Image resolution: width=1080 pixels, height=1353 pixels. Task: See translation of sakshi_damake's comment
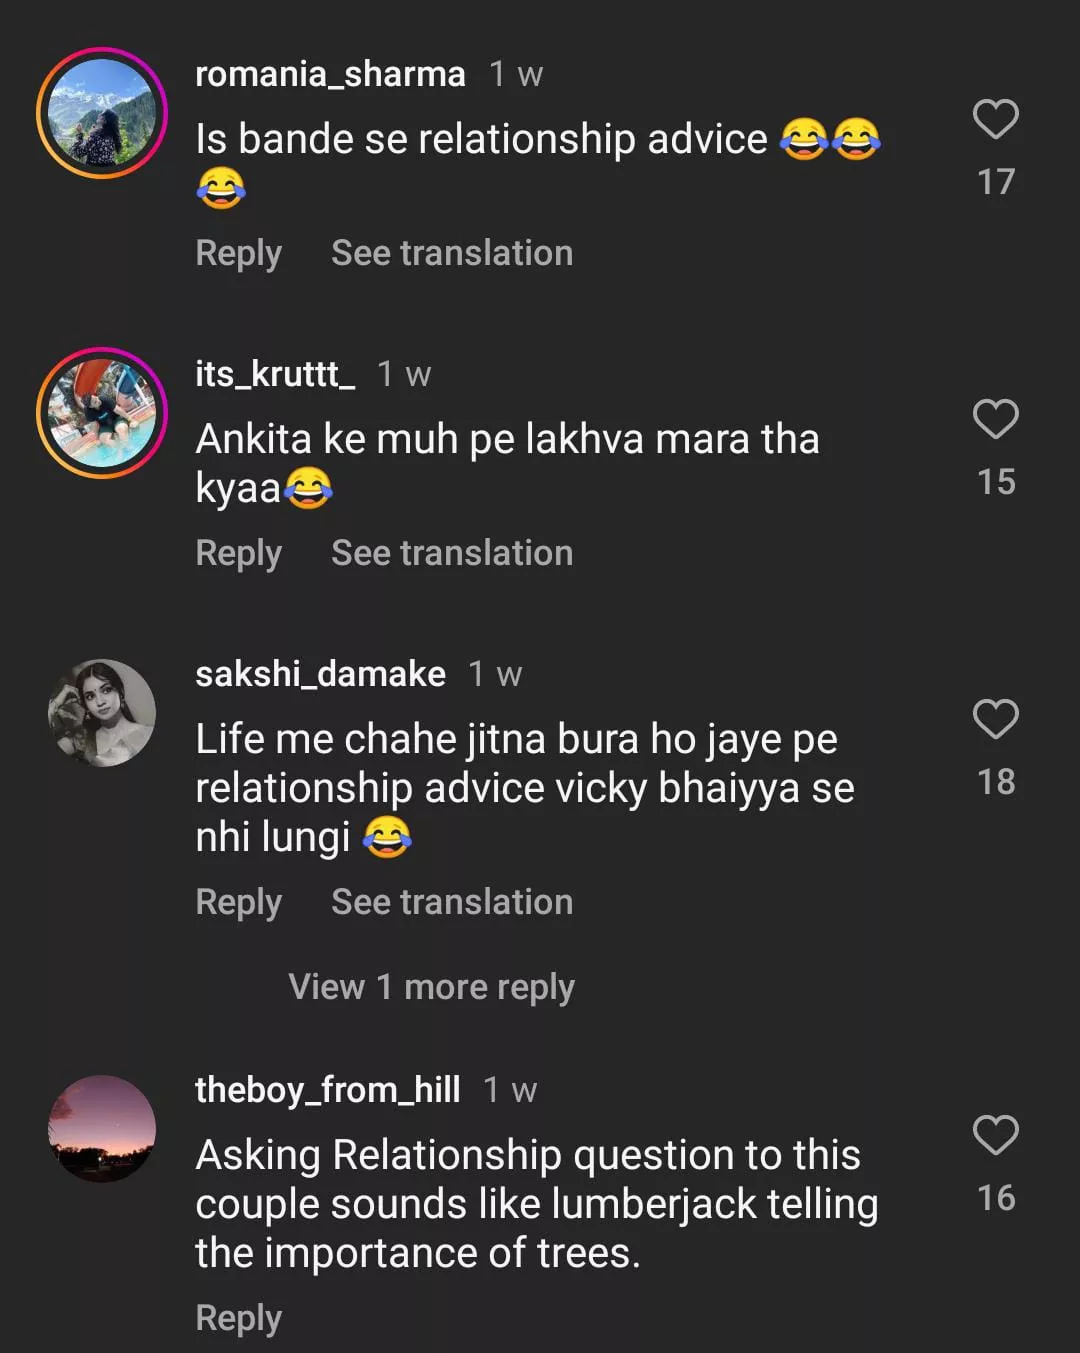pos(452,903)
